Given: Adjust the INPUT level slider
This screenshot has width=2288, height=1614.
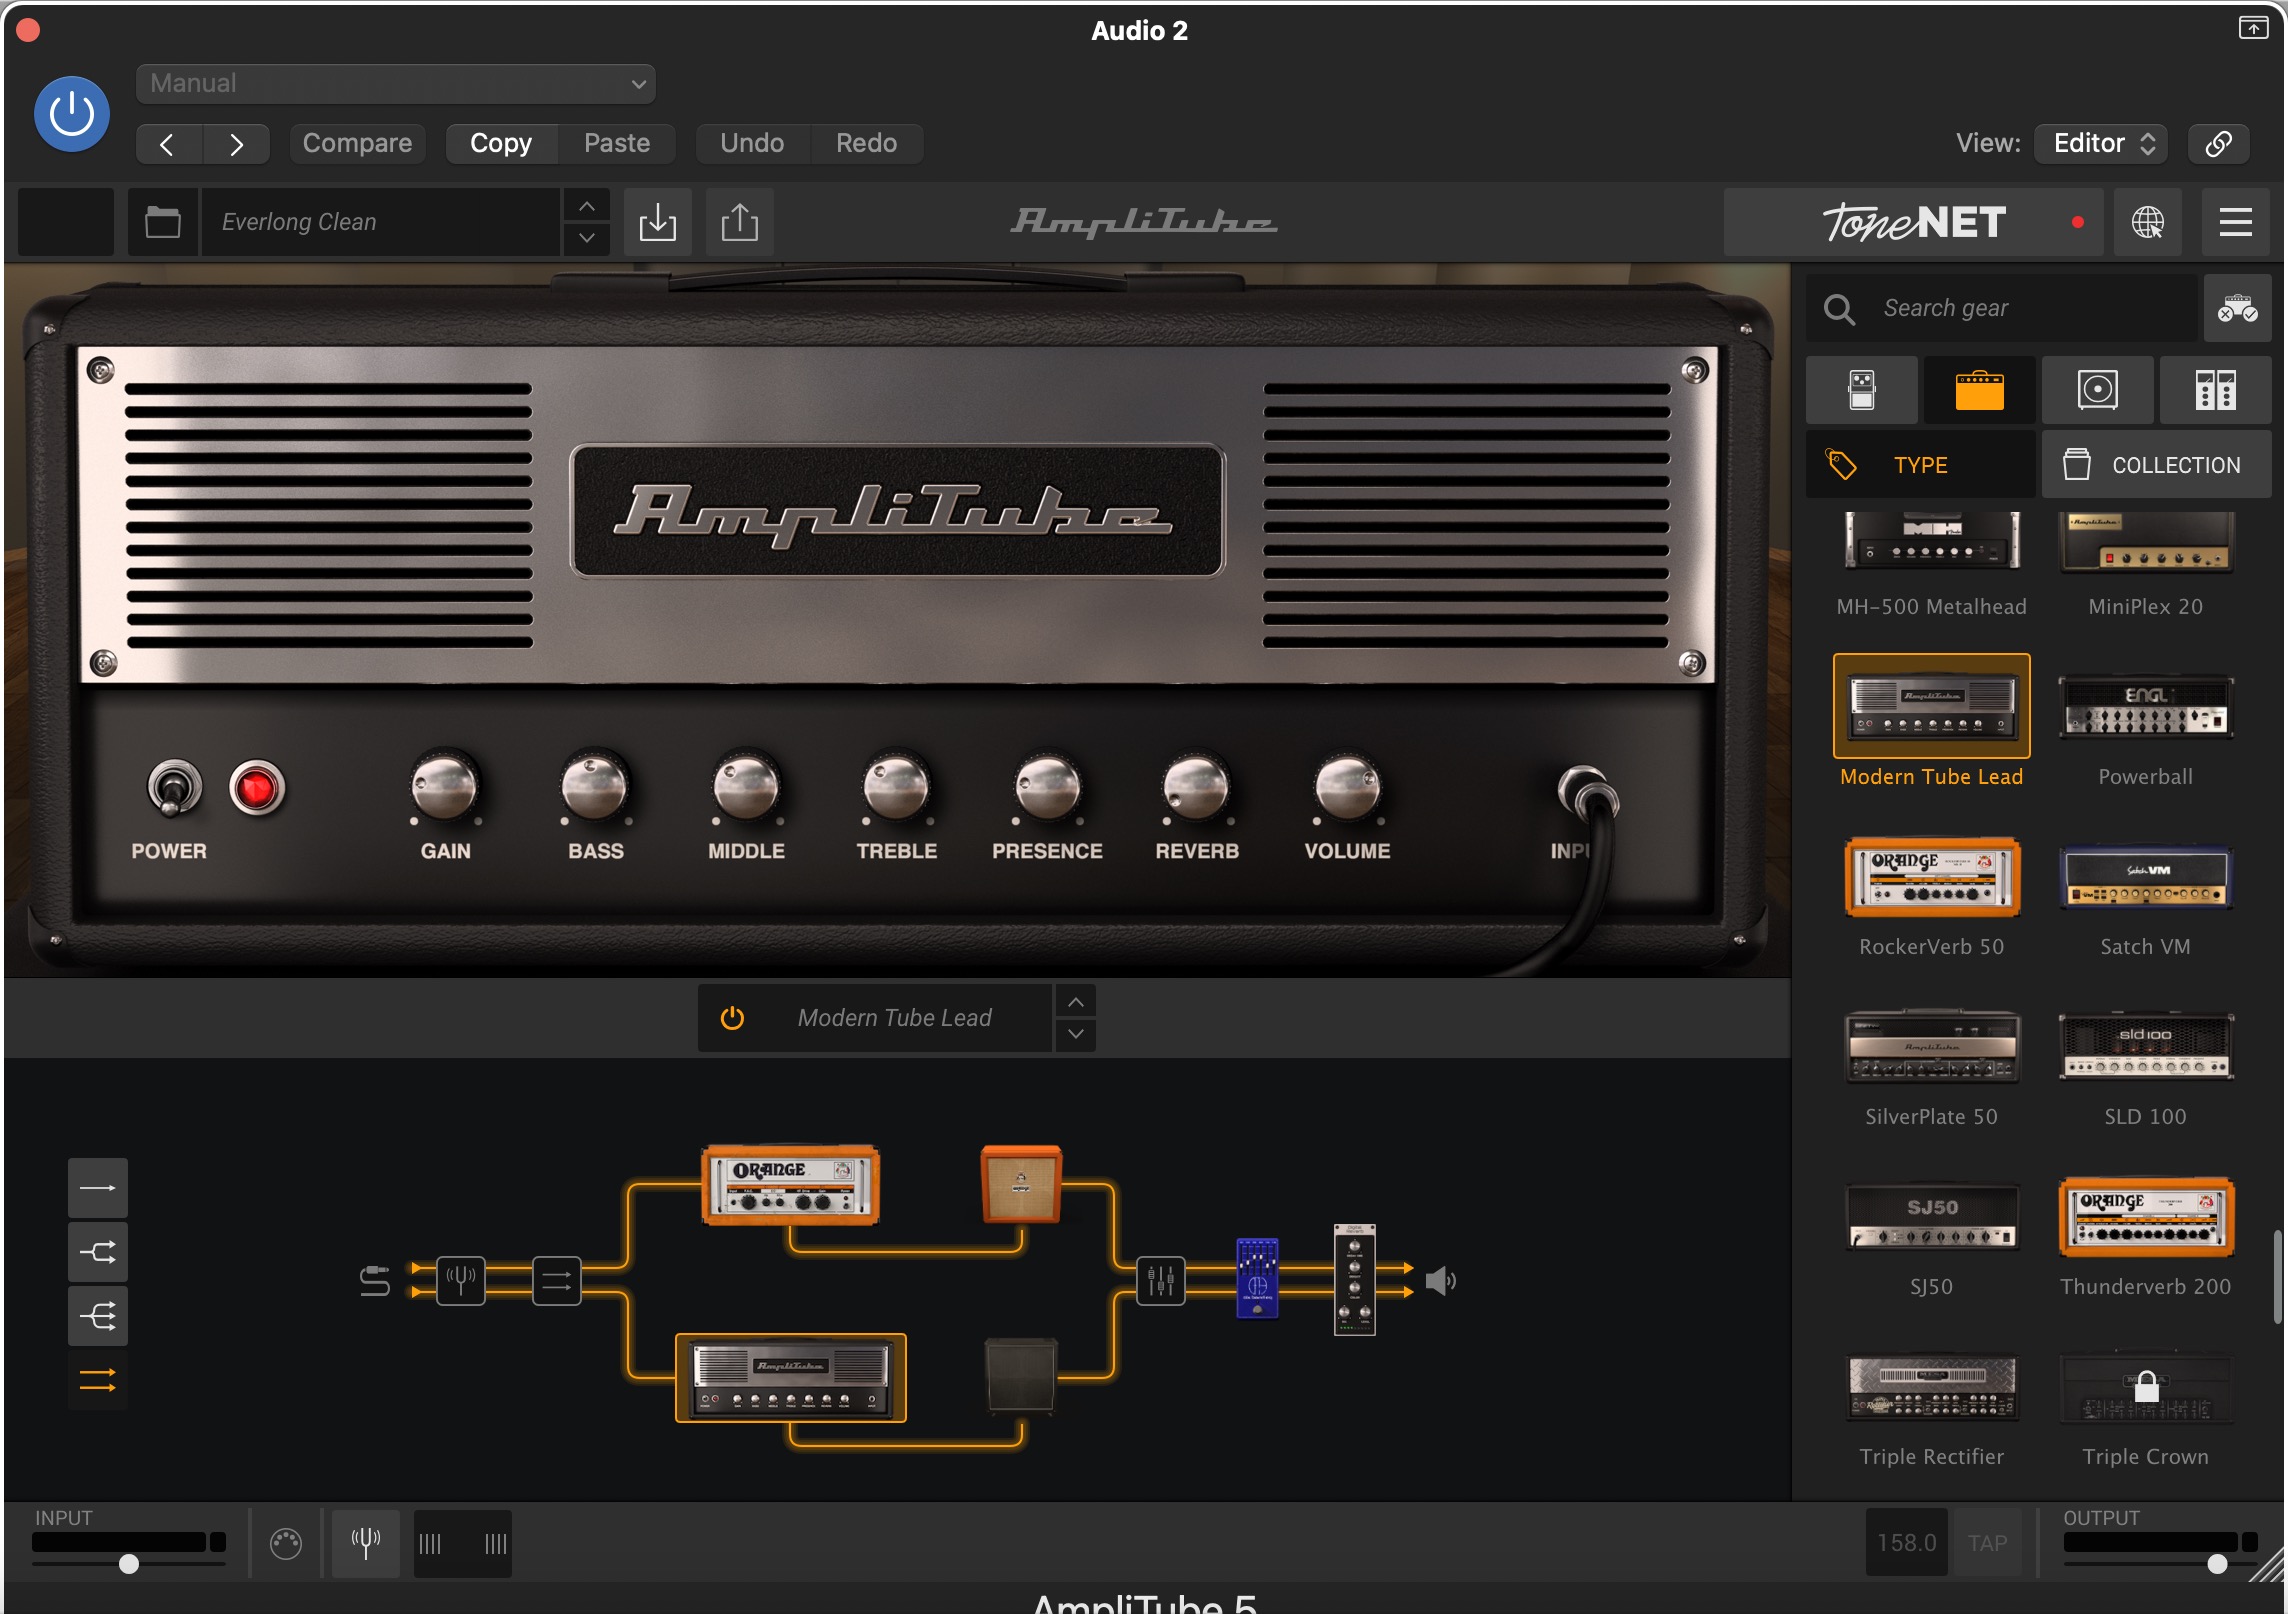Looking at the screenshot, I should [129, 1563].
